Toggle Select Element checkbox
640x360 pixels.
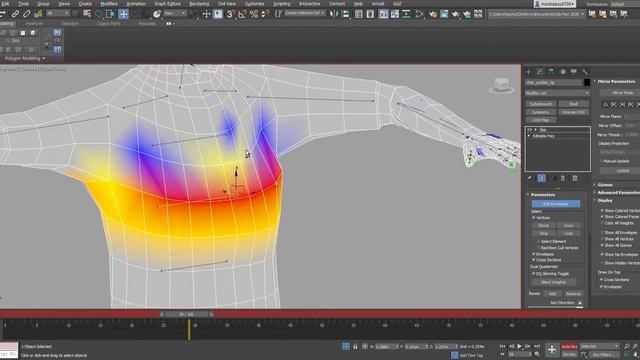click(x=539, y=242)
